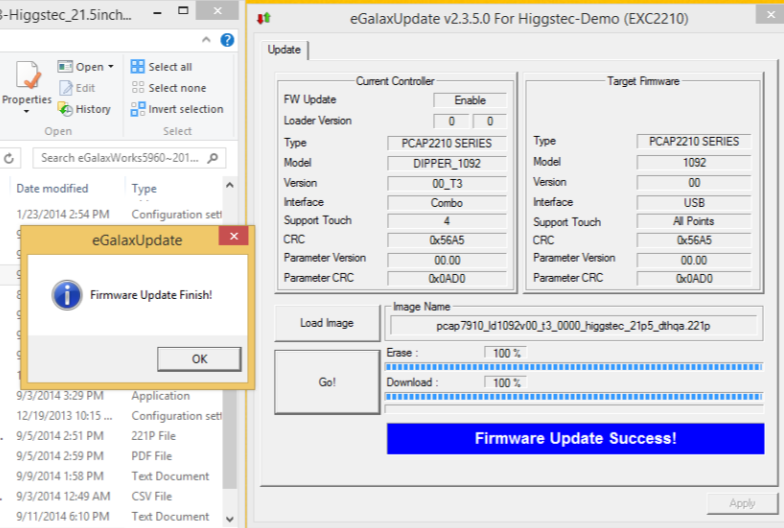Click the History icon in the Open group
This screenshot has height=528, width=784.
pos(65,109)
